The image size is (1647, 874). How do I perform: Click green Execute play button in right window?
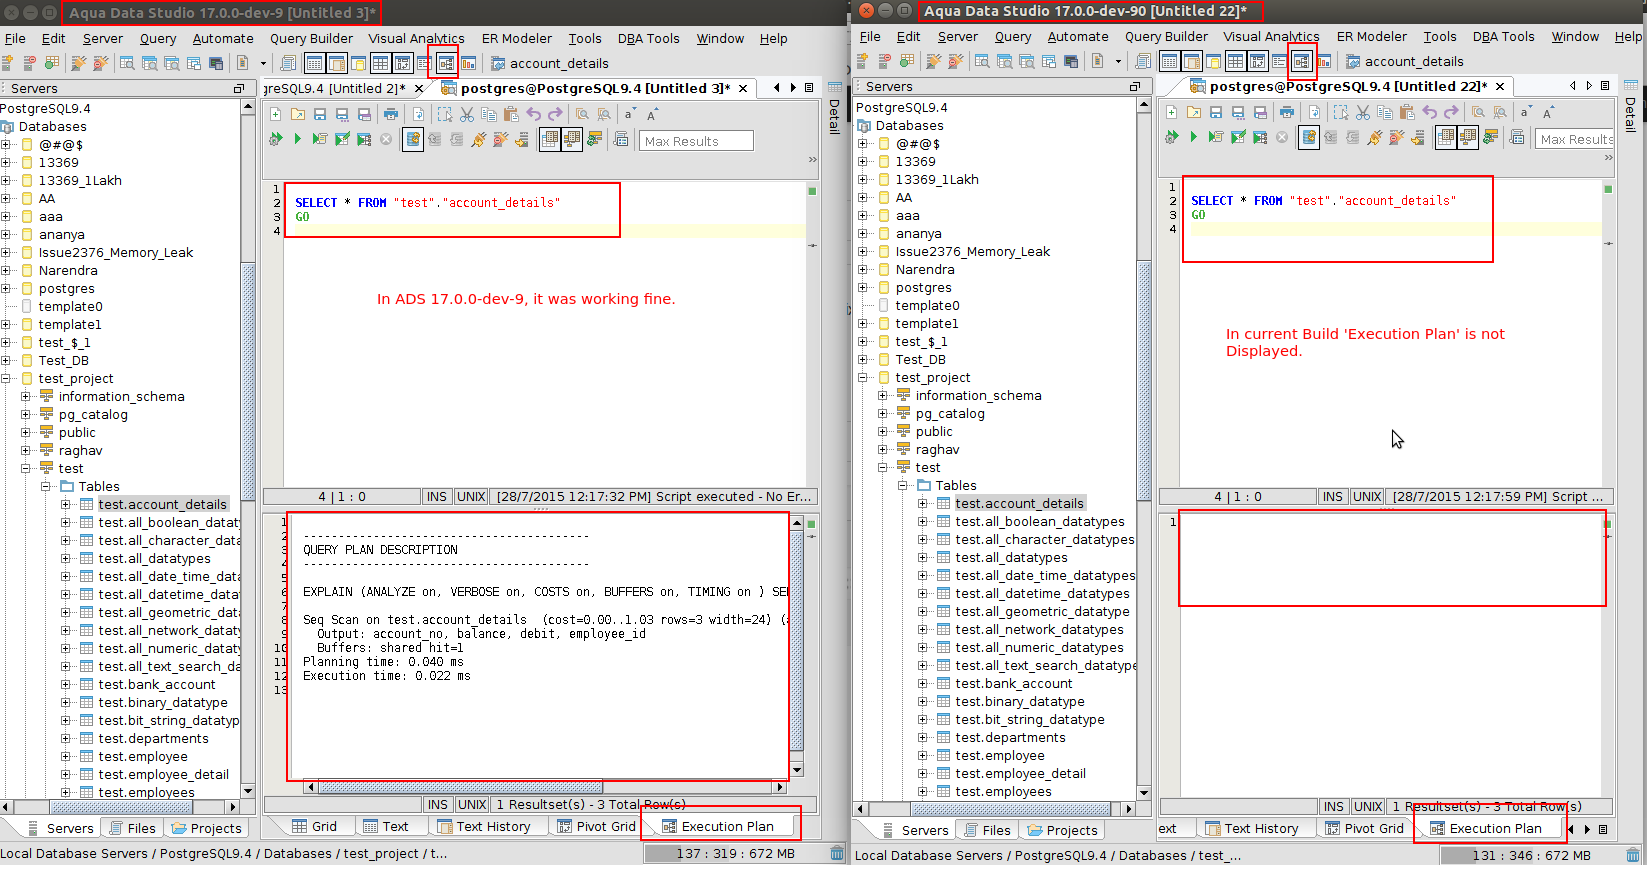[1193, 137]
